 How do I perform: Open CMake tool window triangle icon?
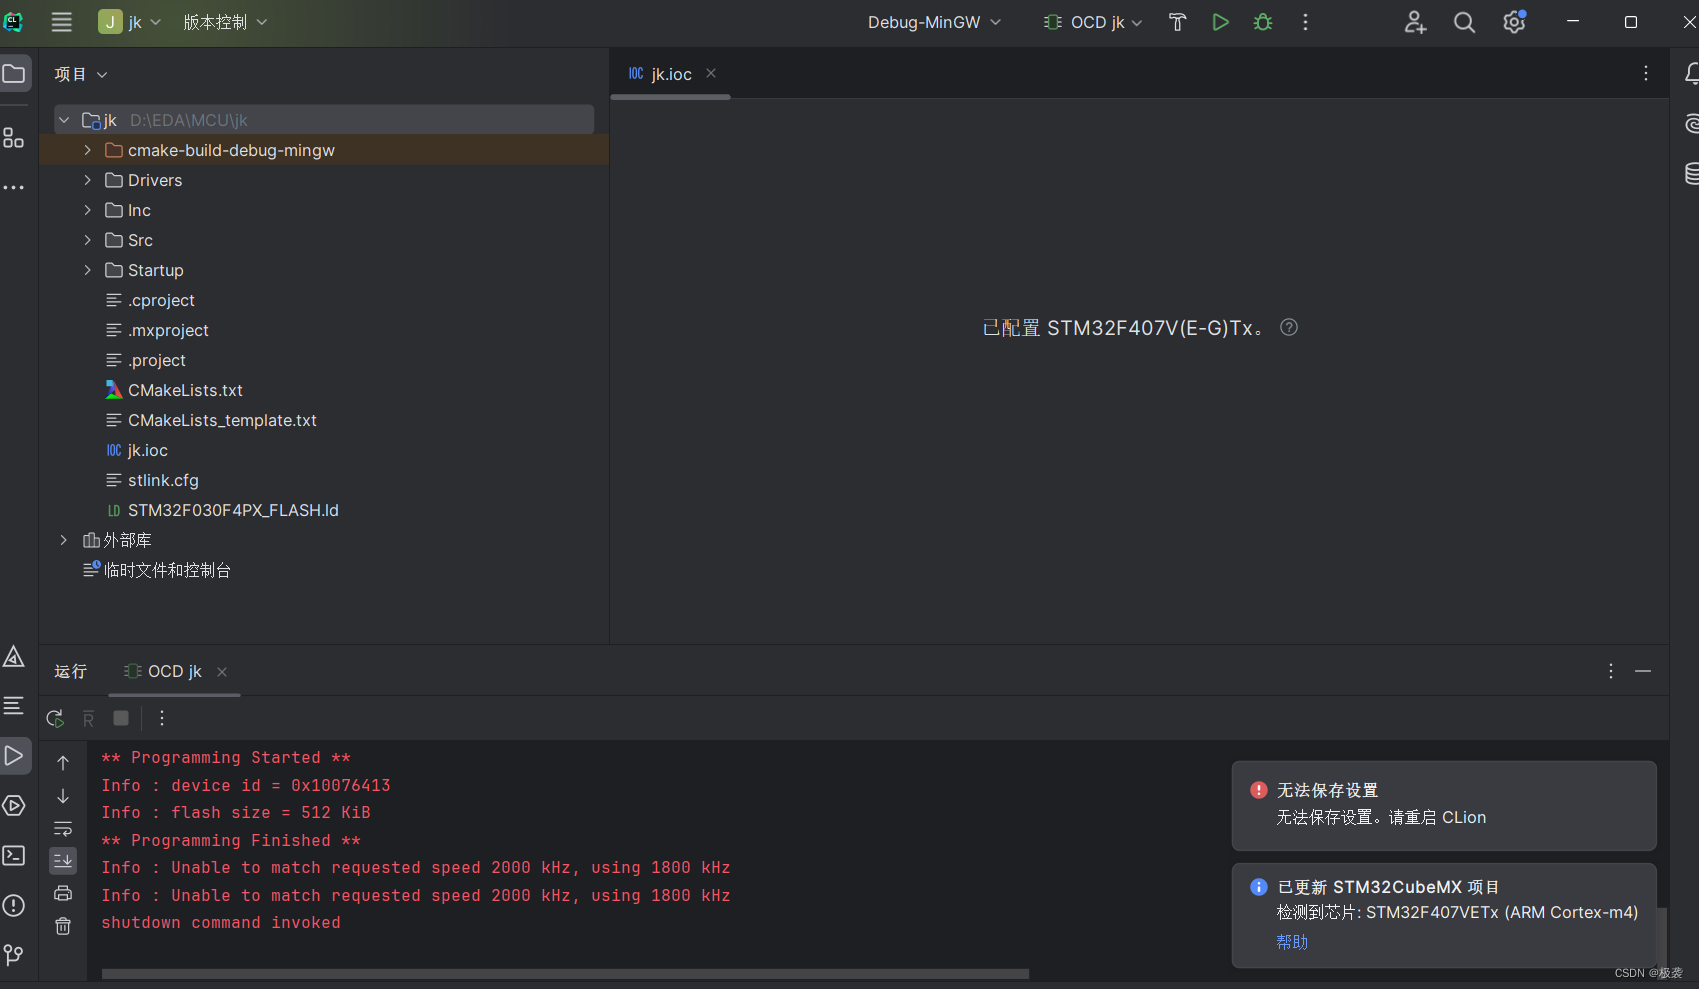click(14, 656)
